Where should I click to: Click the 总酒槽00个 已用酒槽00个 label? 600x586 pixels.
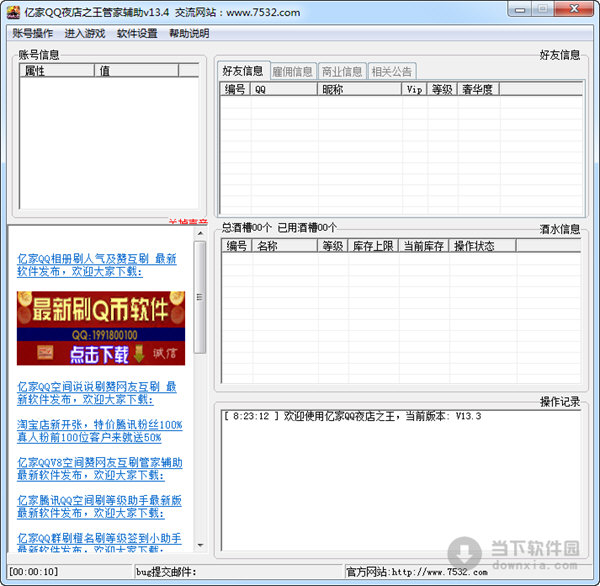coord(279,228)
